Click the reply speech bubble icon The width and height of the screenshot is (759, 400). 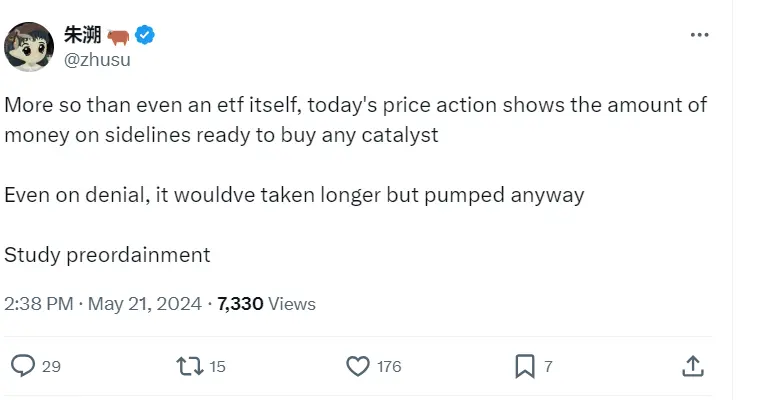21,366
